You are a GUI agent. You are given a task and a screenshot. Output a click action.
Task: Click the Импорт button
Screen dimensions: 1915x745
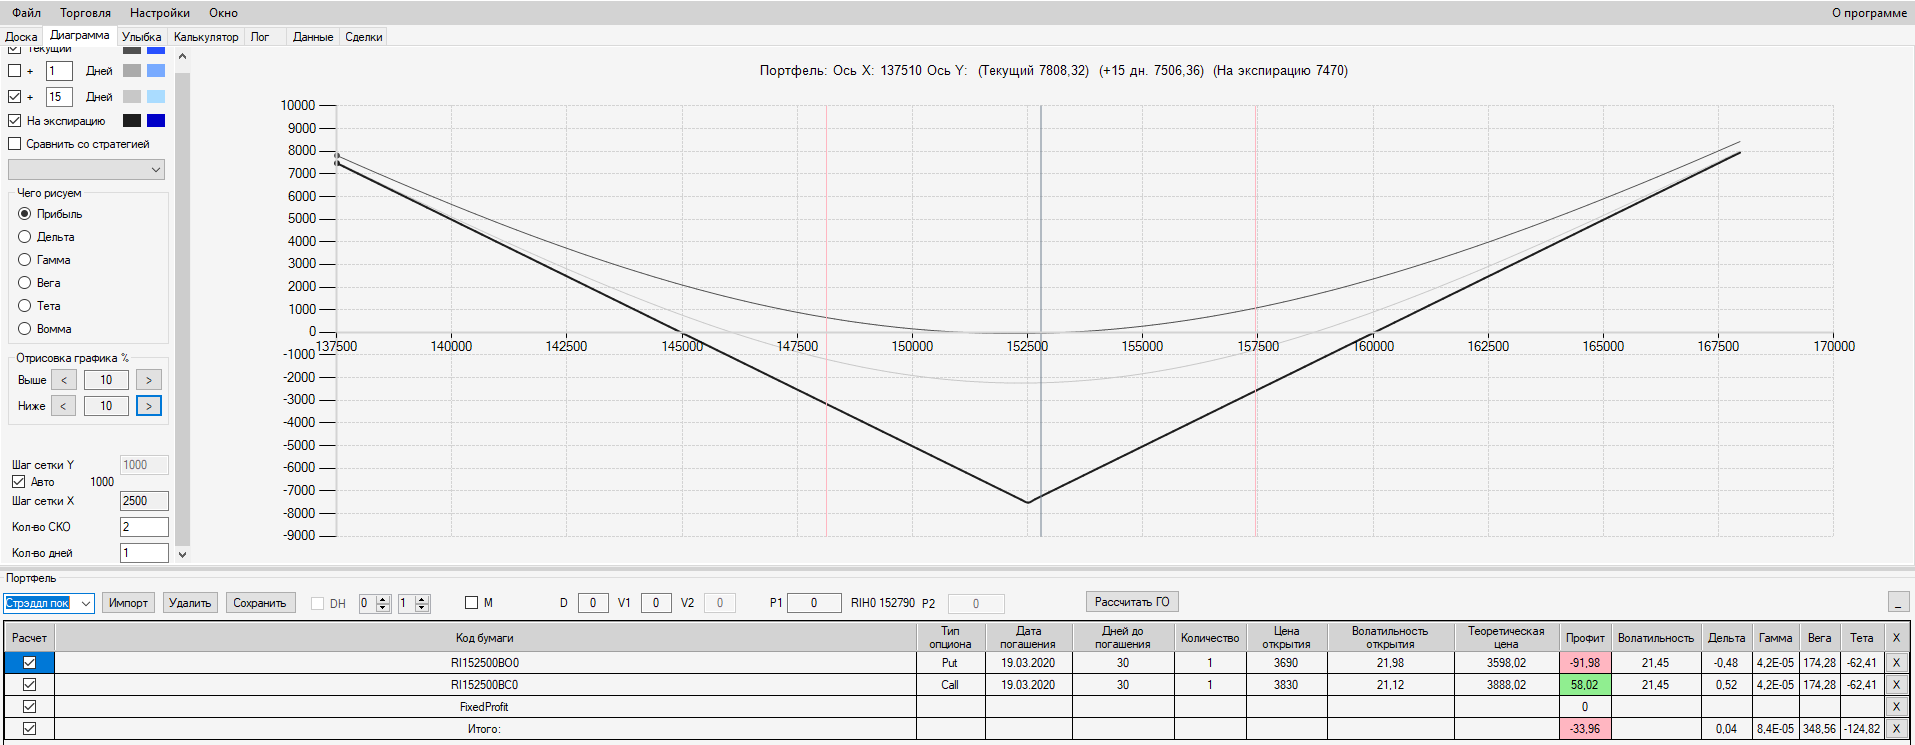click(128, 603)
